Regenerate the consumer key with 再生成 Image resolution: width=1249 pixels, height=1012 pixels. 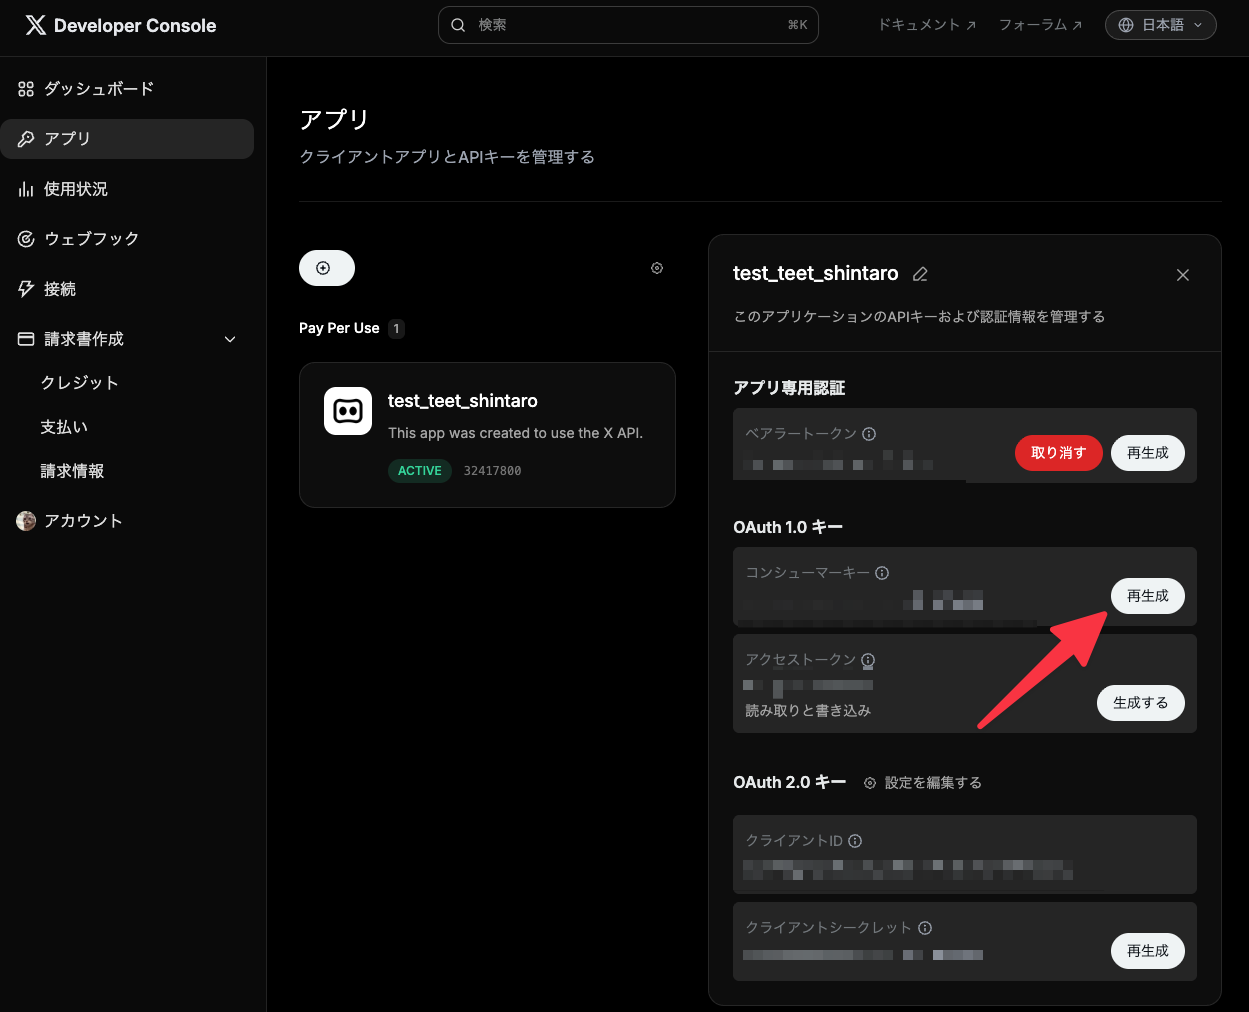coord(1147,596)
